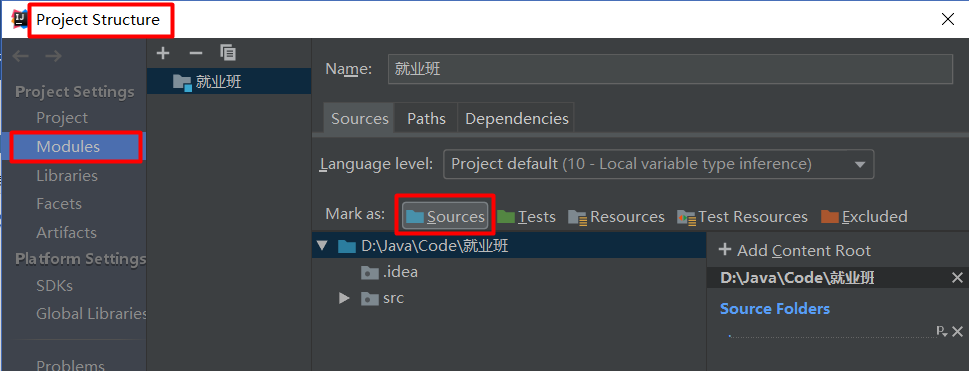The width and height of the screenshot is (969, 371).
Task: Mark the folder as Excluded
Action: 864,216
